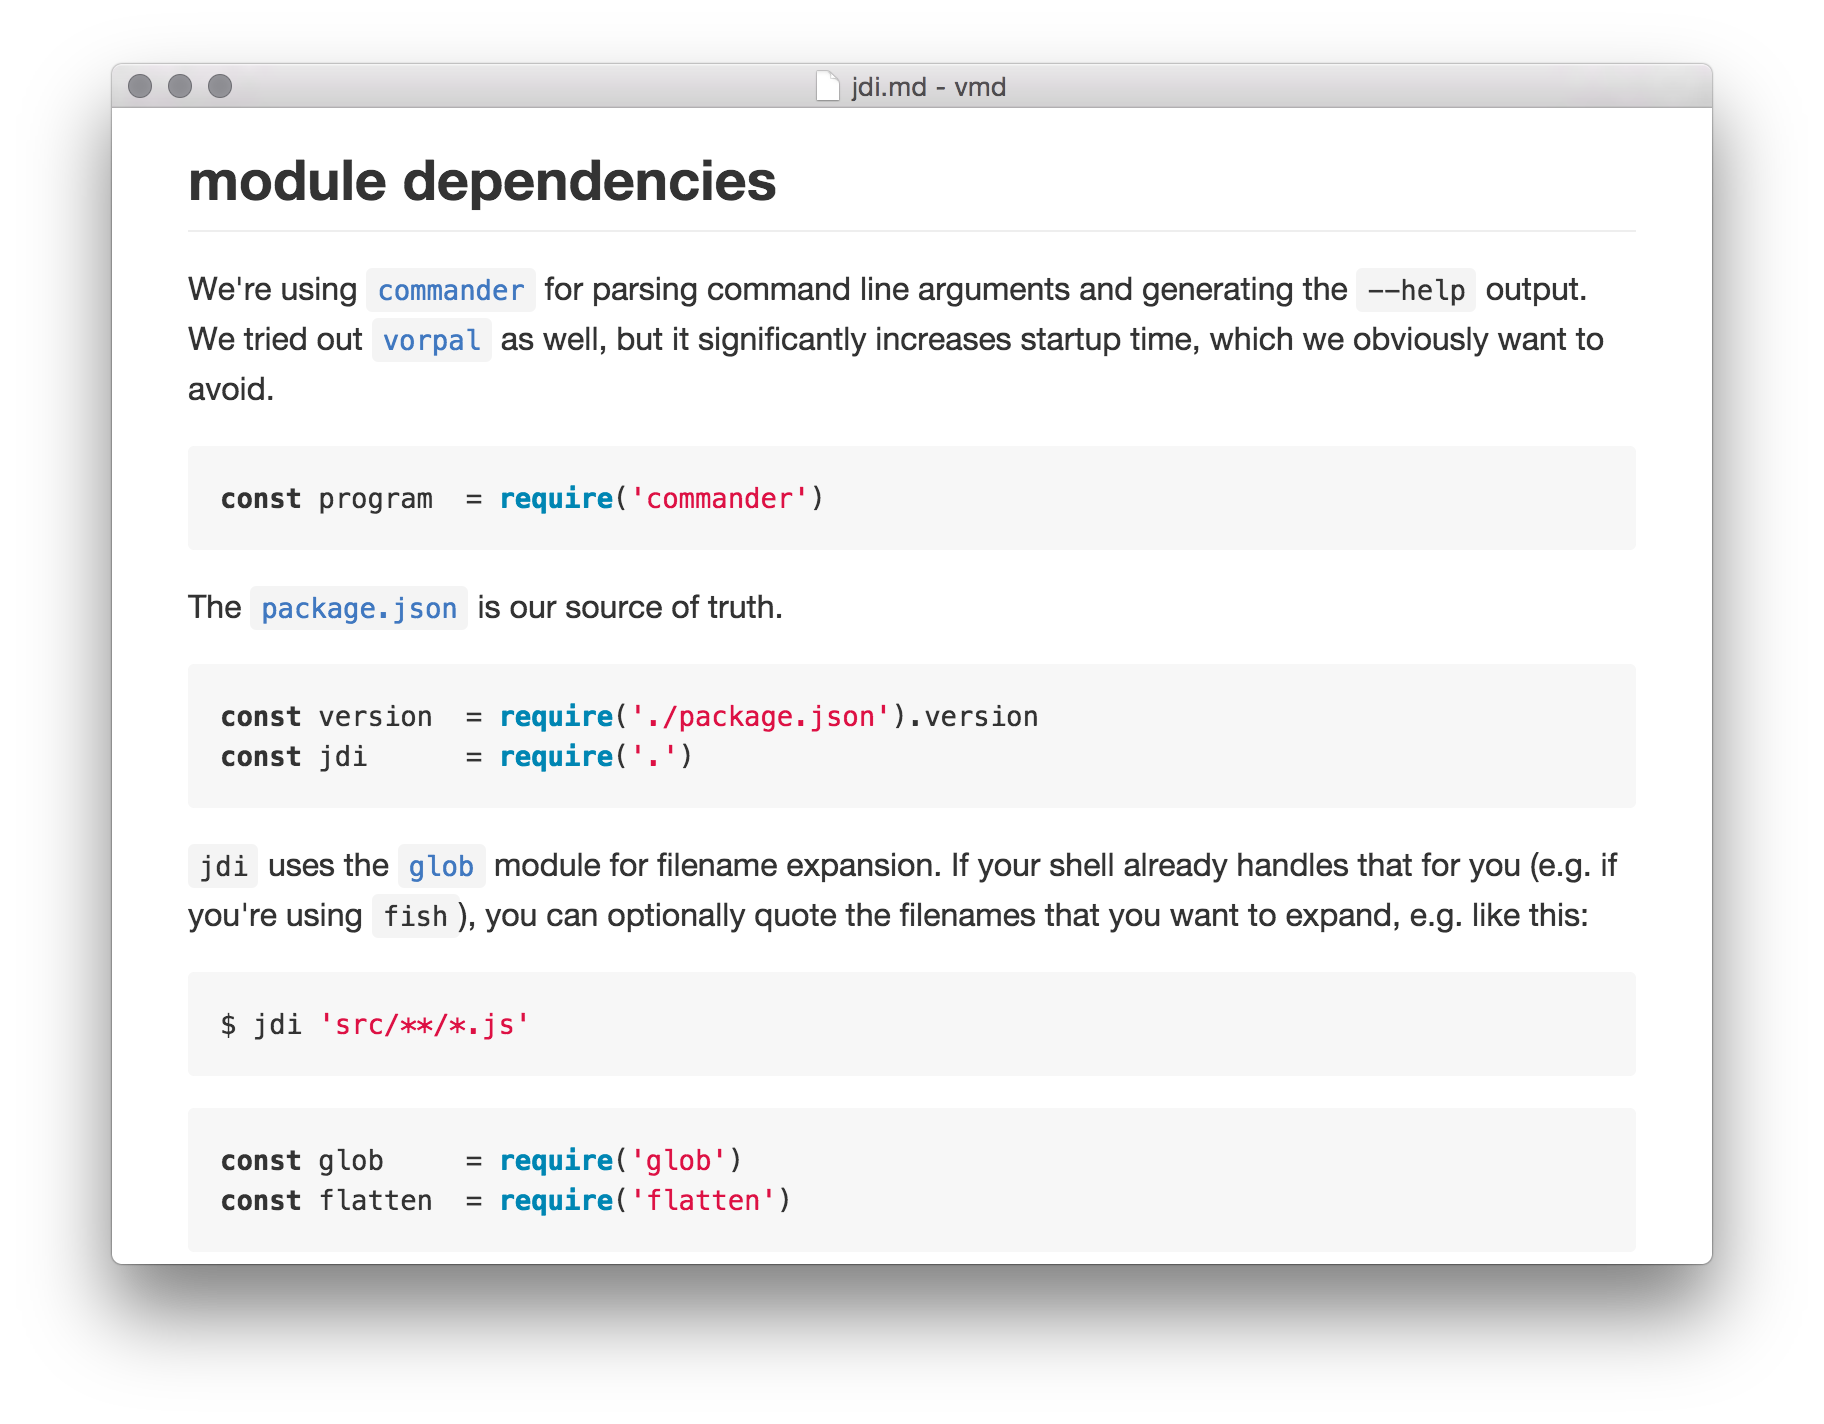The height and width of the screenshot is (1424, 1824).
Task: Click the 'commander' string in code block
Action: (719, 498)
